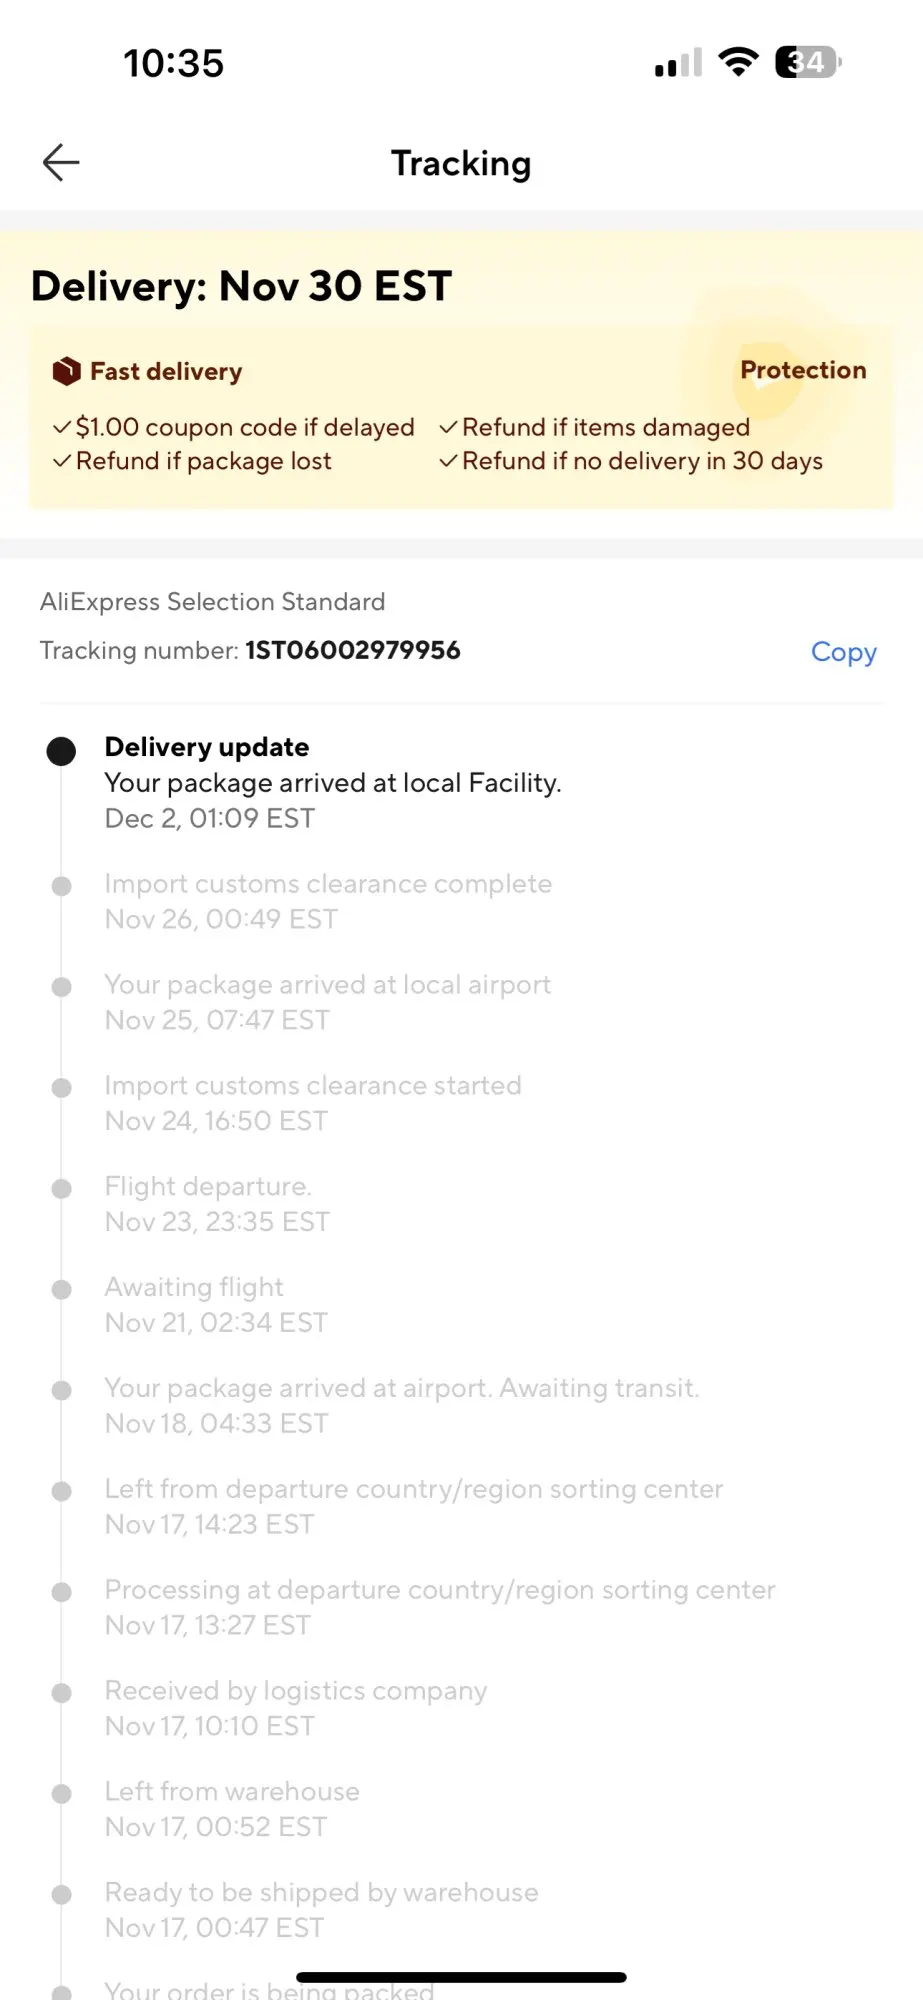
Task: Tap the Delivery: Nov 30 EST heading
Action: coord(241,286)
